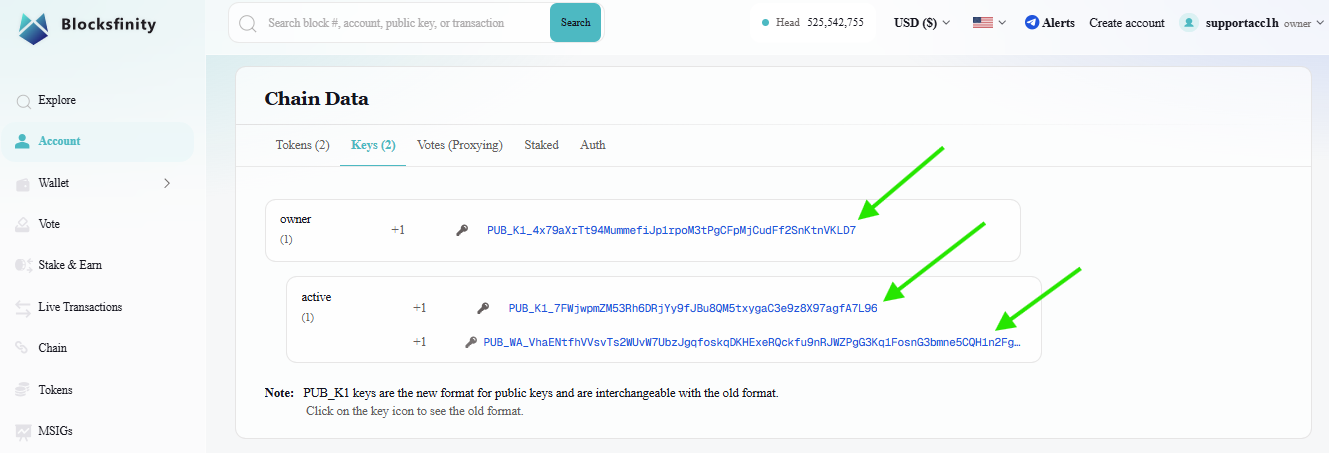The width and height of the screenshot is (1329, 453).
Task: Click the active permission label
Action: (316, 297)
